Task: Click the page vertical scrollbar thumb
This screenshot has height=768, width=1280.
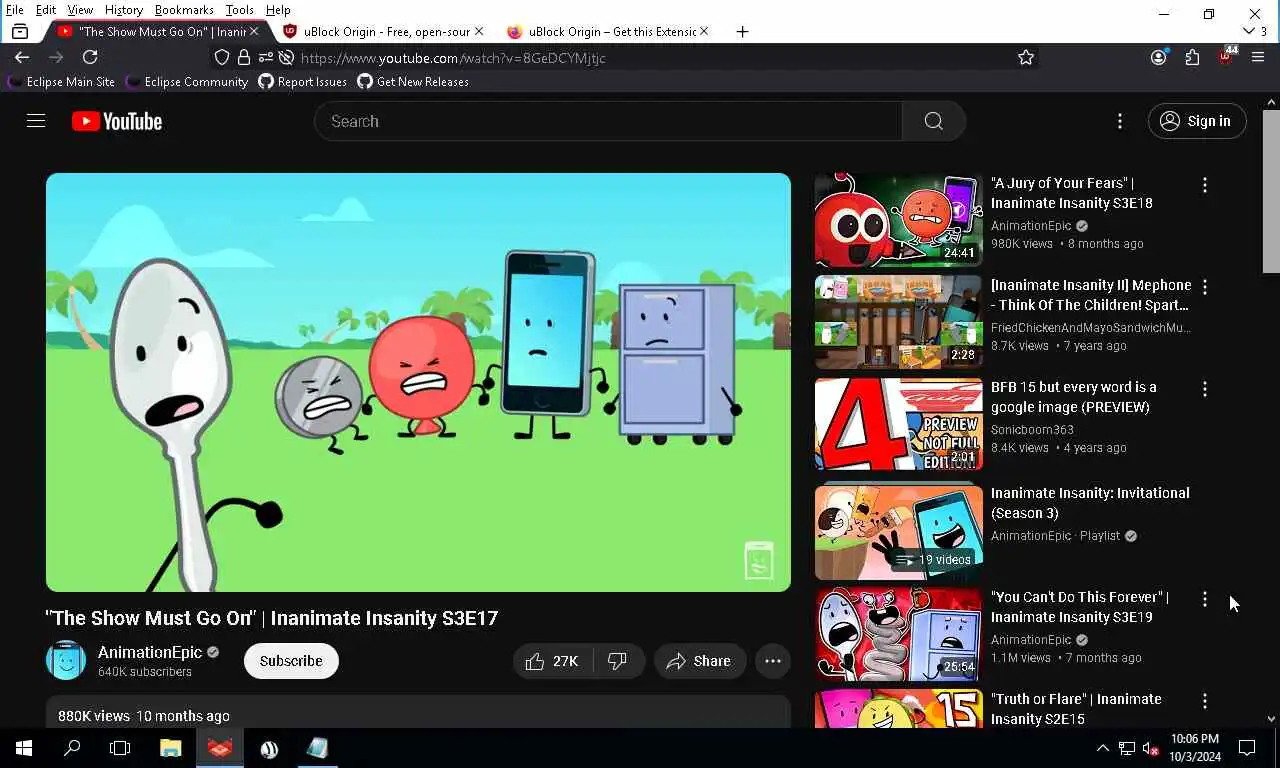Action: click(x=1271, y=190)
